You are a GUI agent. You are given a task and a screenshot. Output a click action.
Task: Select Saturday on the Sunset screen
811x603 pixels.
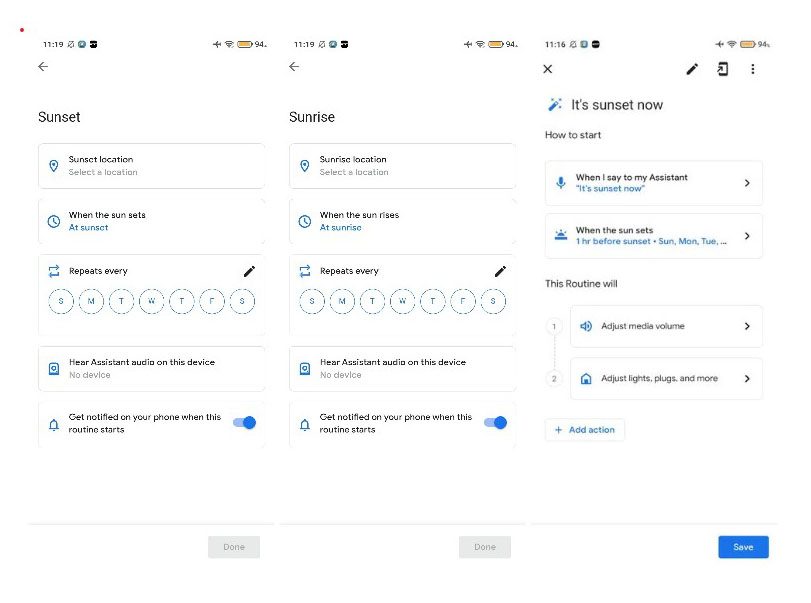(242, 301)
